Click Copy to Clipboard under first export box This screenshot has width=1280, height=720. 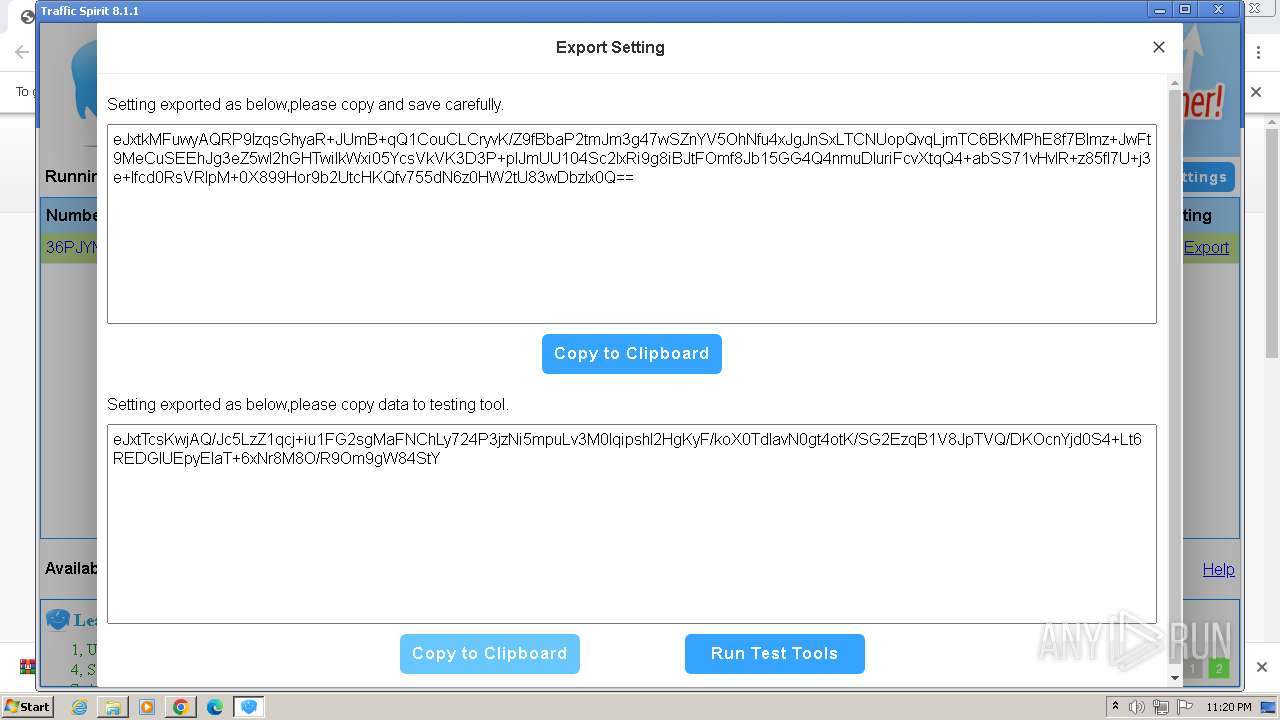click(631, 354)
